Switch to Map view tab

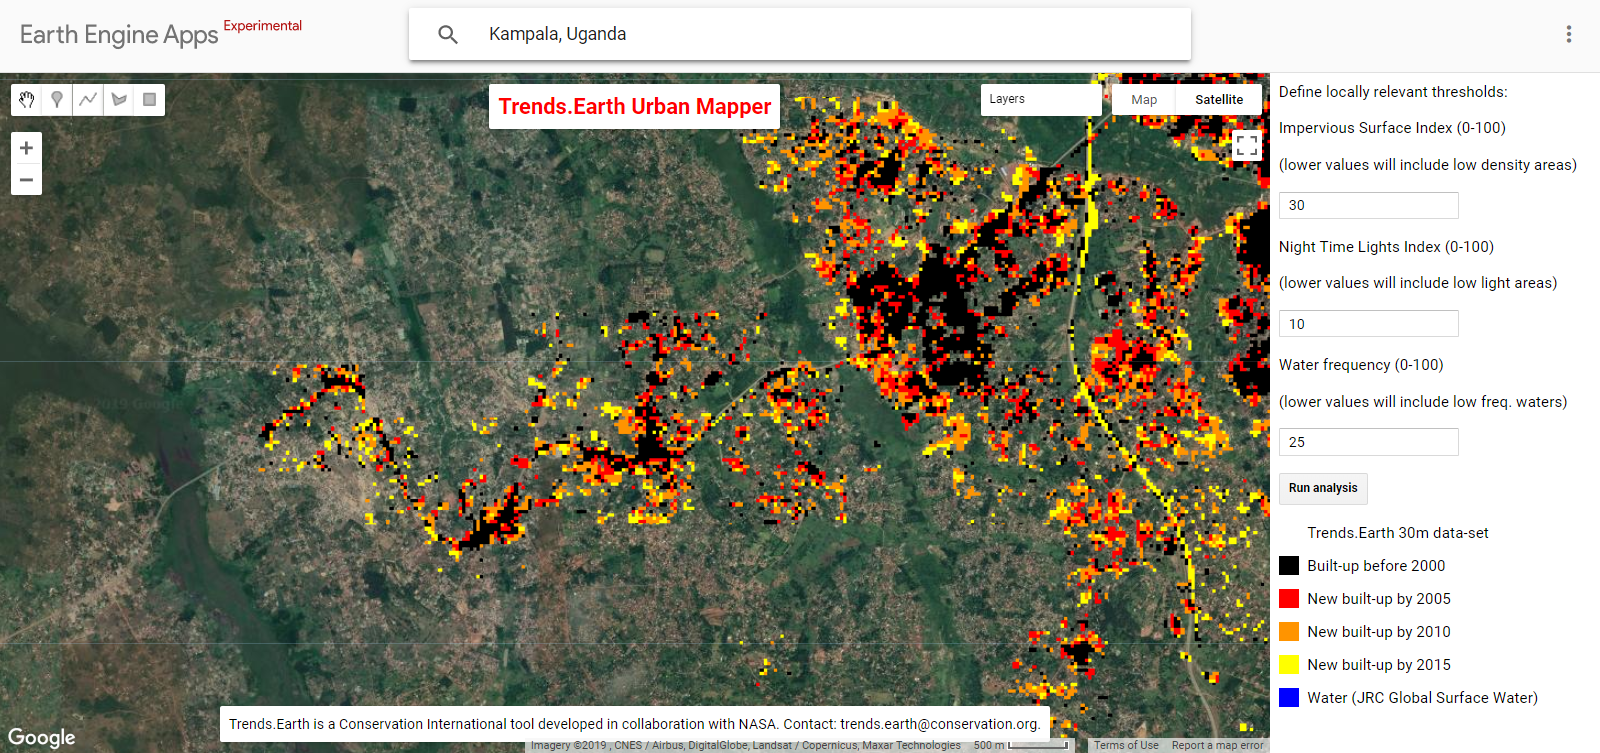point(1144,99)
